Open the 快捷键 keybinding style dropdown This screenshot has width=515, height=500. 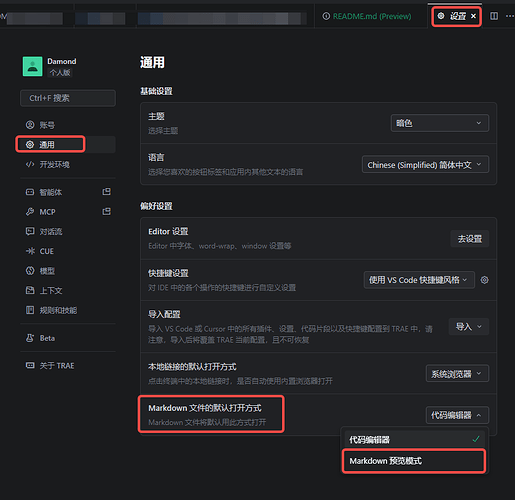click(x=419, y=280)
